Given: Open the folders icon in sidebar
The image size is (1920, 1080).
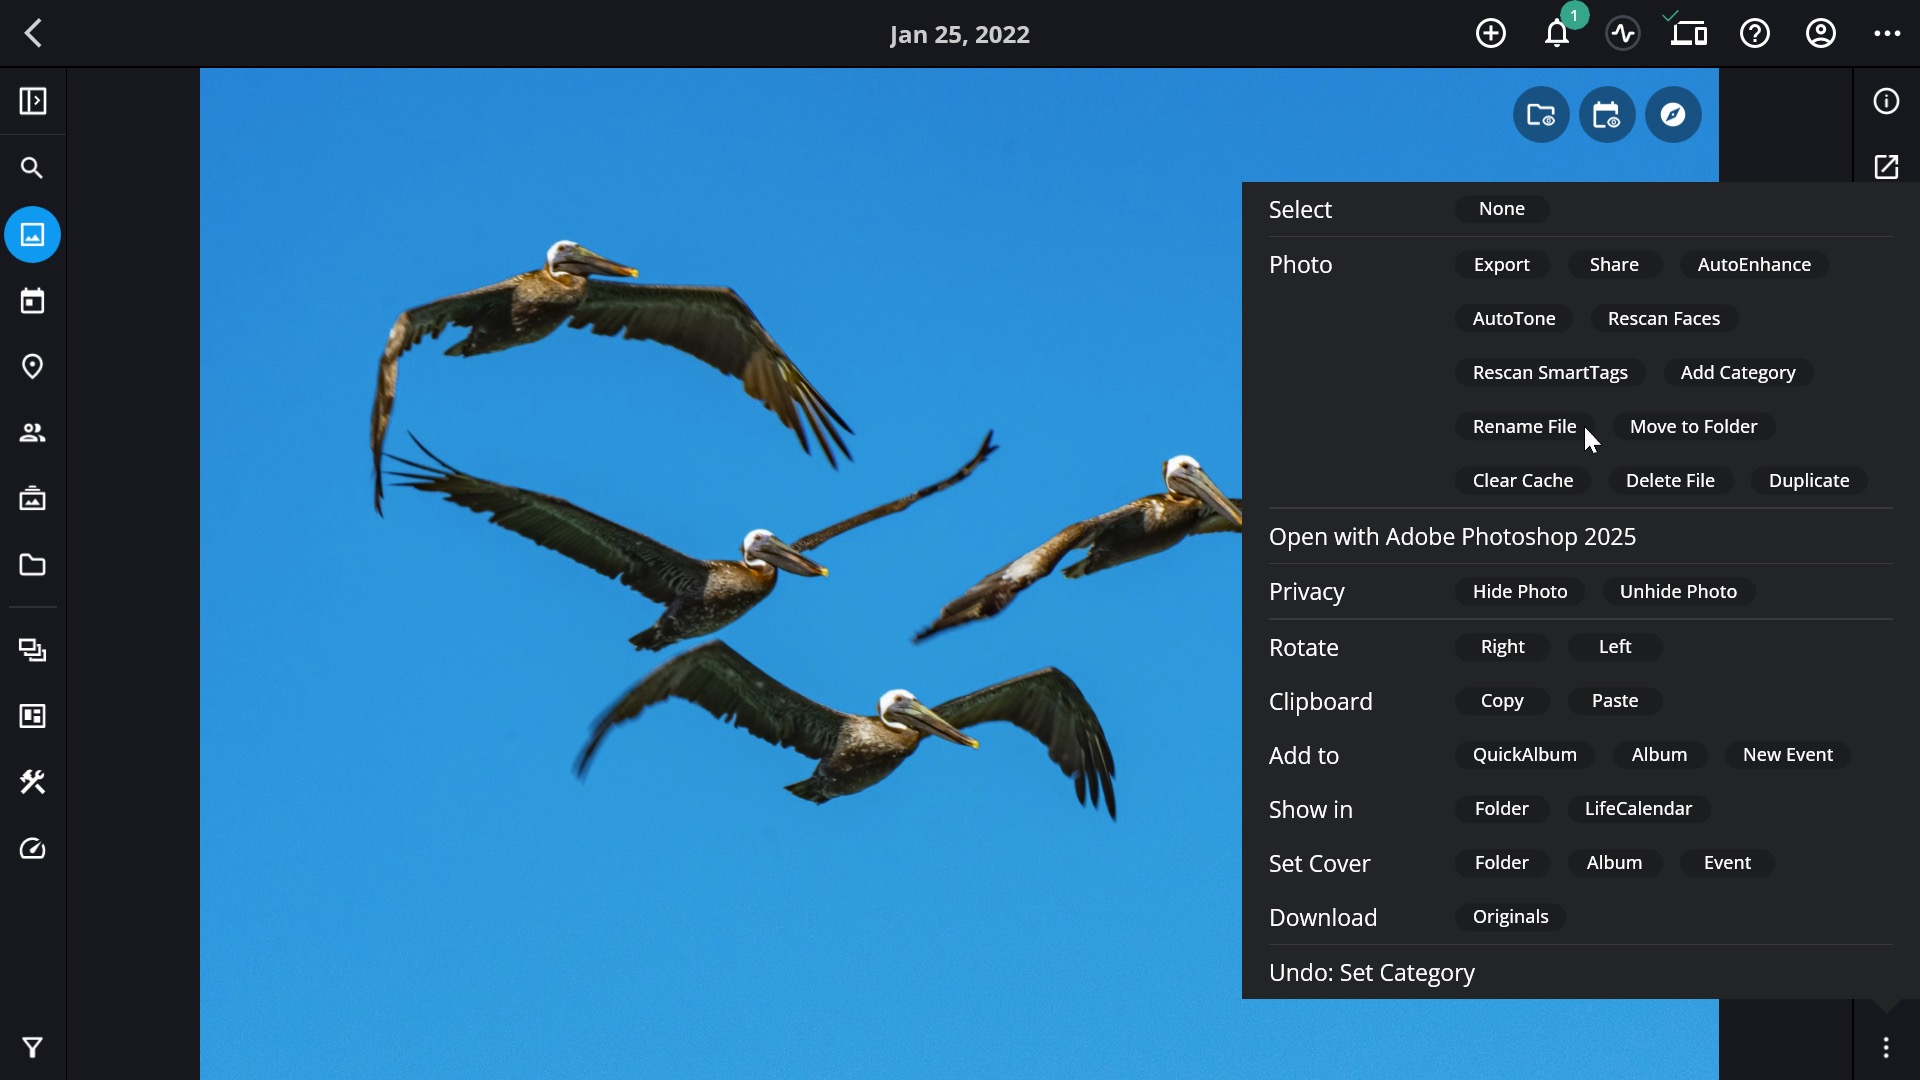Looking at the screenshot, I should coord(32,565).
